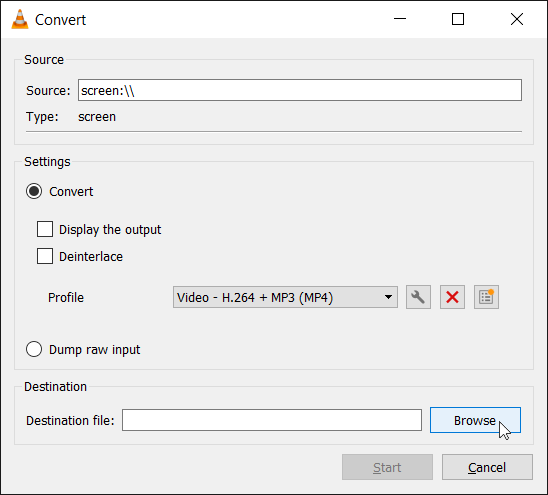548x495 pixels.
Task: Select Dump raw input option
Action: [x=34, y=349]
